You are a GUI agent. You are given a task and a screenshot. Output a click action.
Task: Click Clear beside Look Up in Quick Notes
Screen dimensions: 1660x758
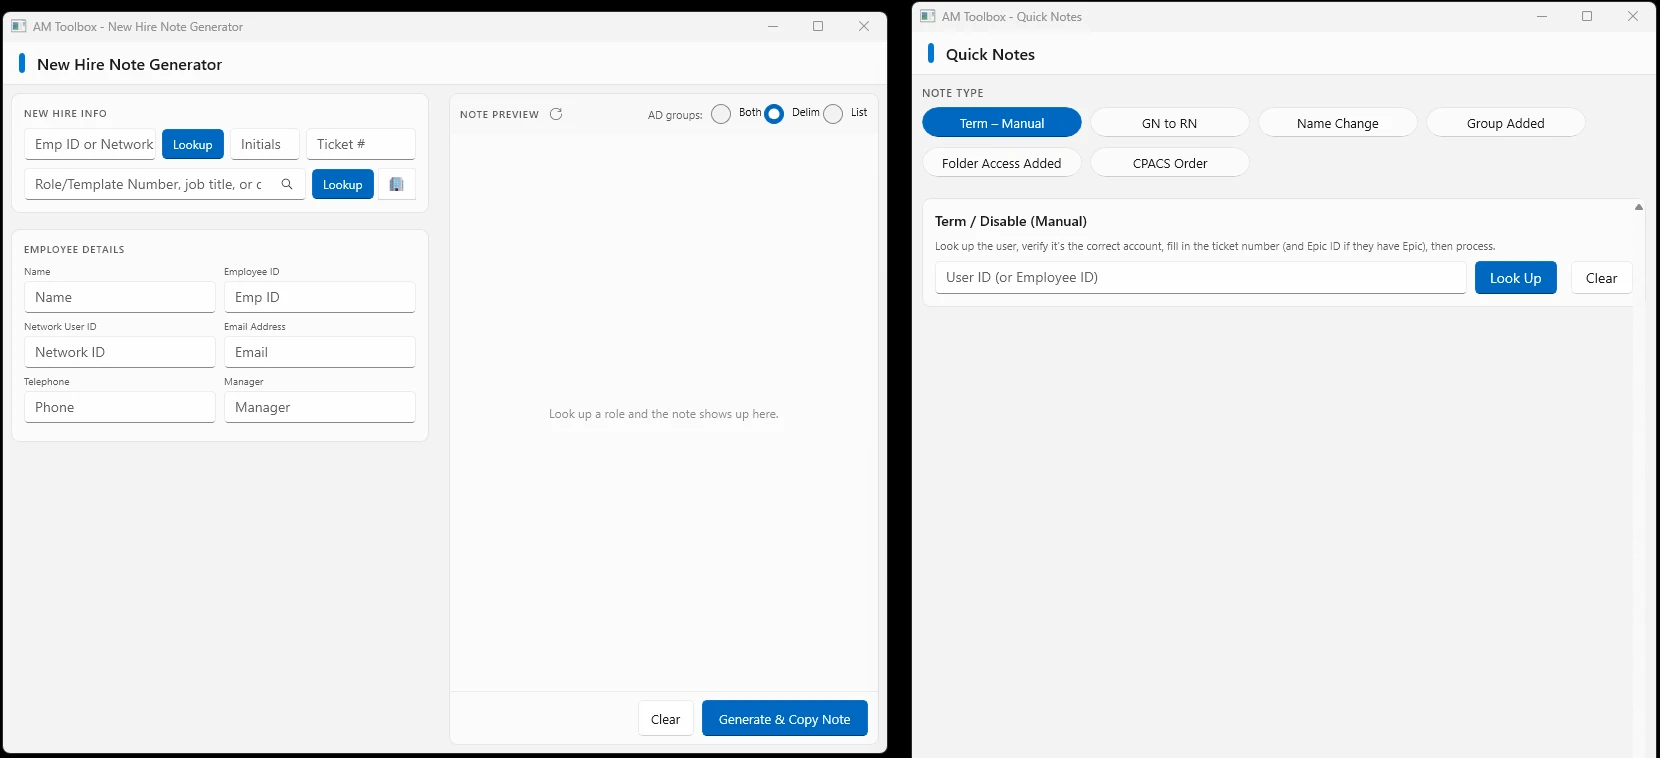pyautogui.click(x=1602, y=278)
